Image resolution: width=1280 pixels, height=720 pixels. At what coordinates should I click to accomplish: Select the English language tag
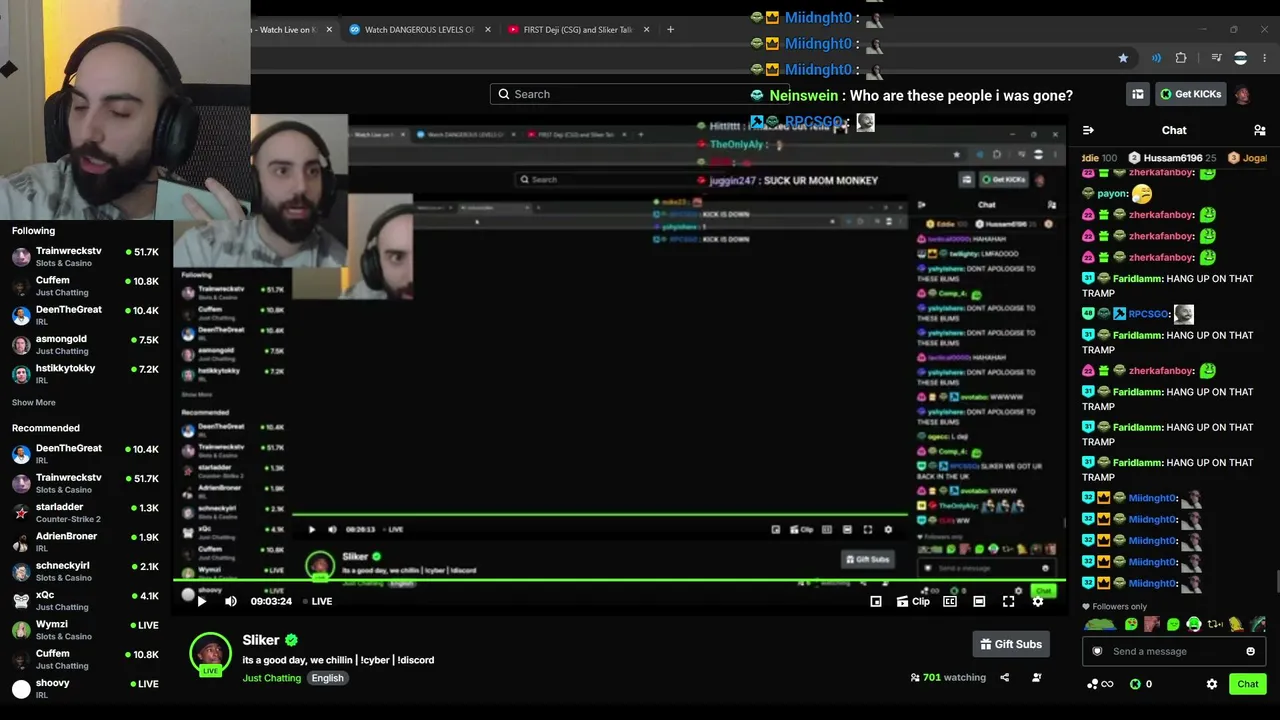point(327,678)
